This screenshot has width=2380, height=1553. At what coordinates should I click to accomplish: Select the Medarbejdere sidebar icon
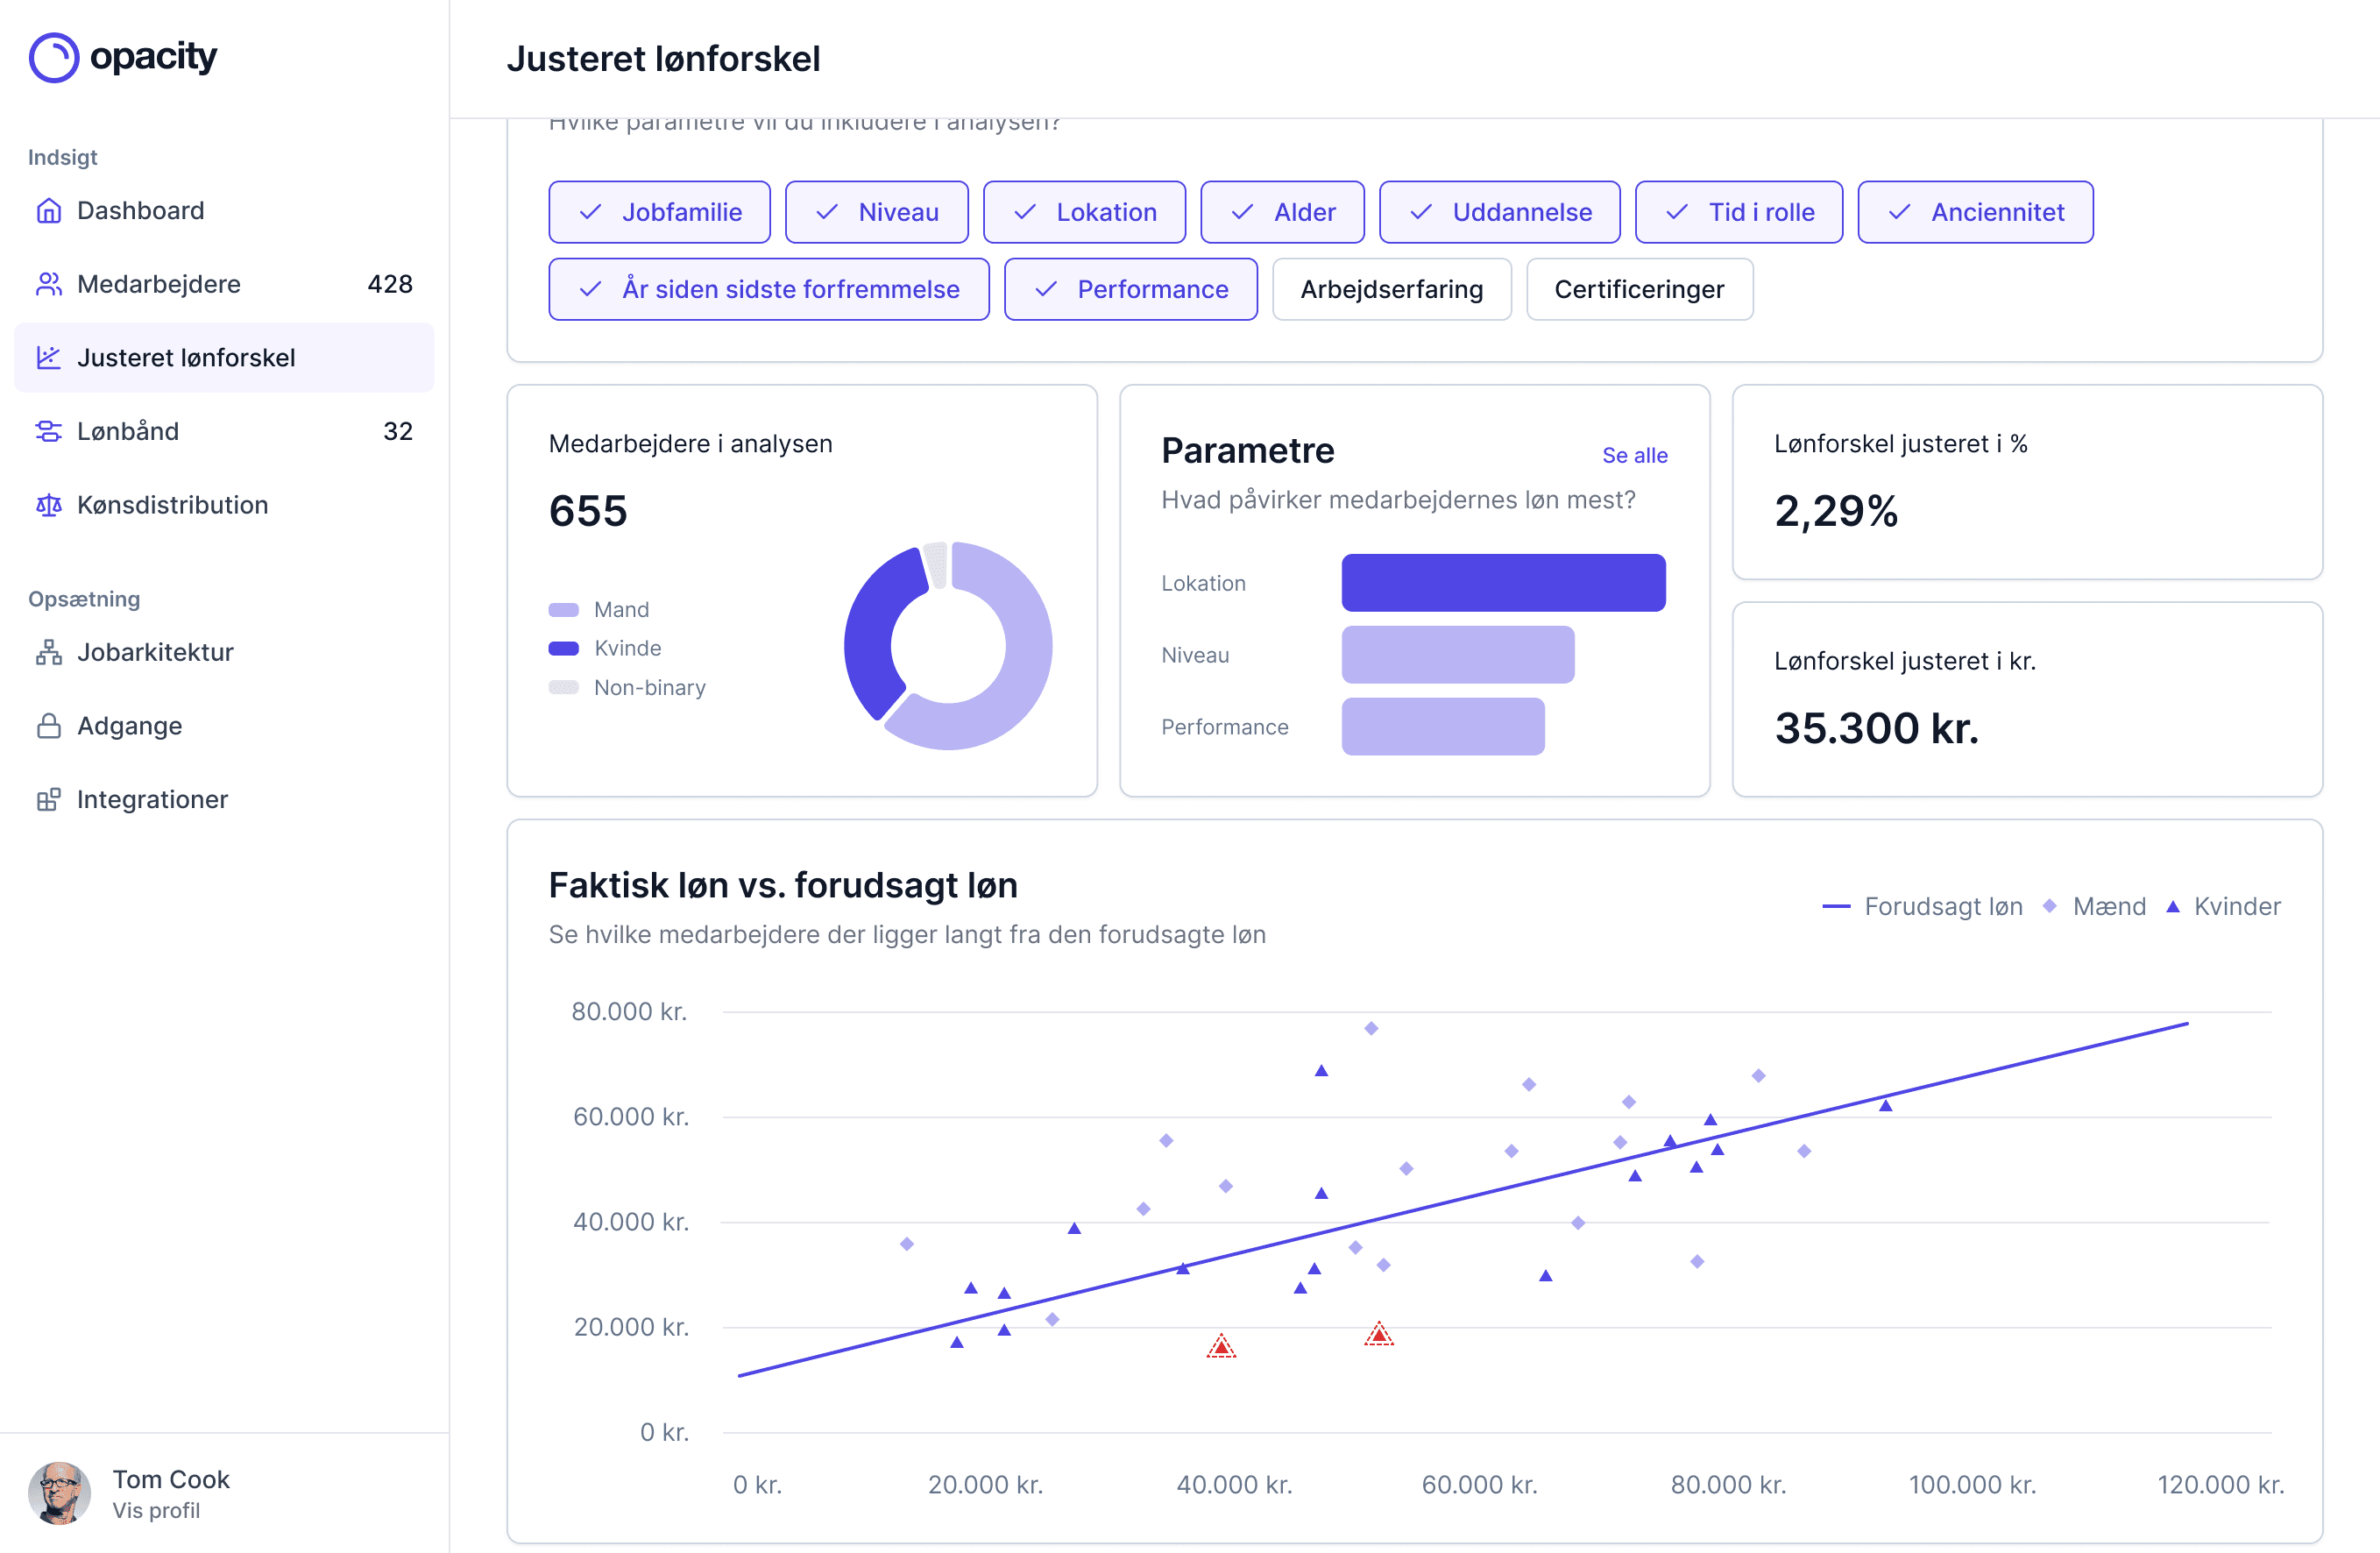pos(48,284)
